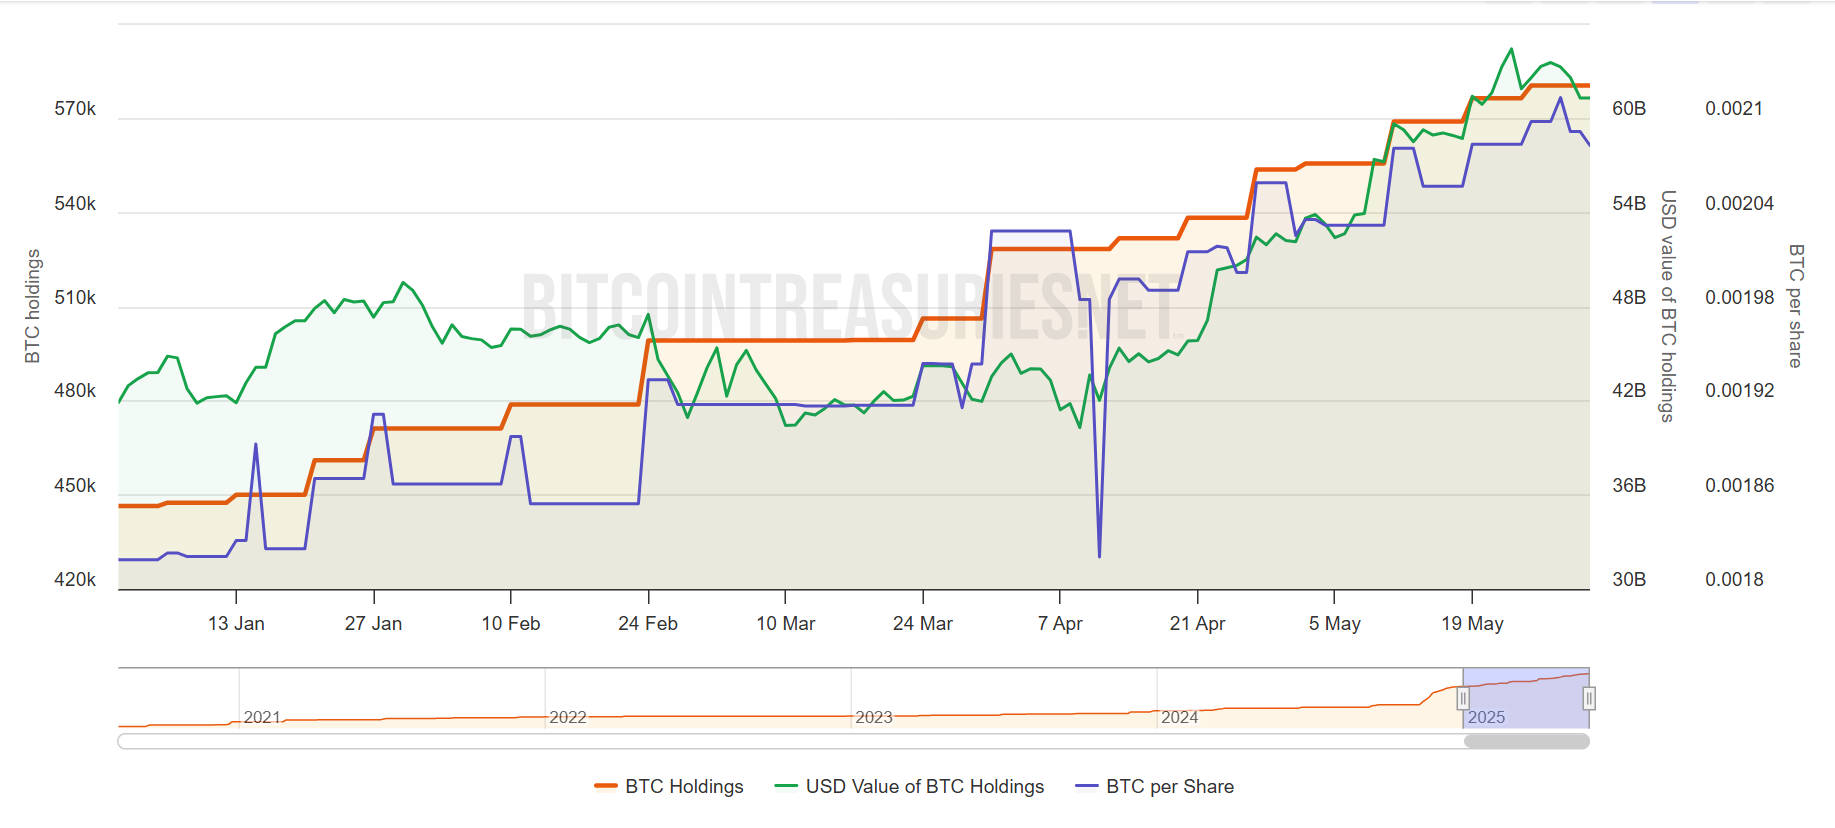Image resolution: width=1835 pixels, height=828 pixels.
Task: Click the 19 May date axis label
Action: click(x=1472, y=624)
